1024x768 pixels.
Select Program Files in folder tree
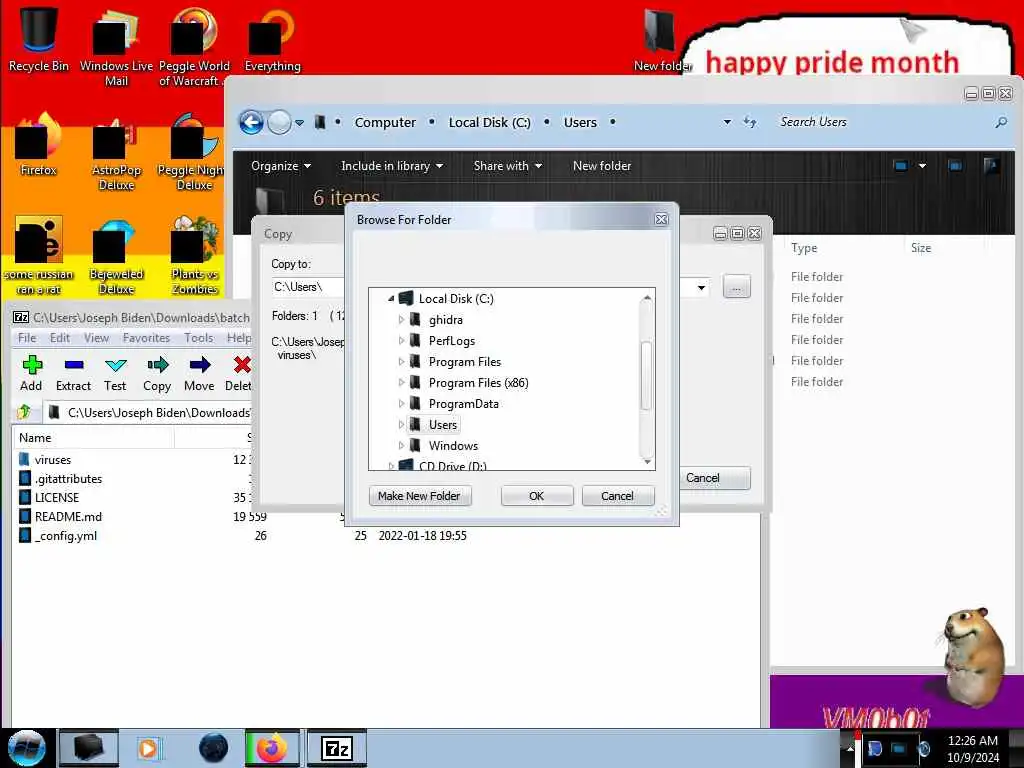[x=464, y=362]
